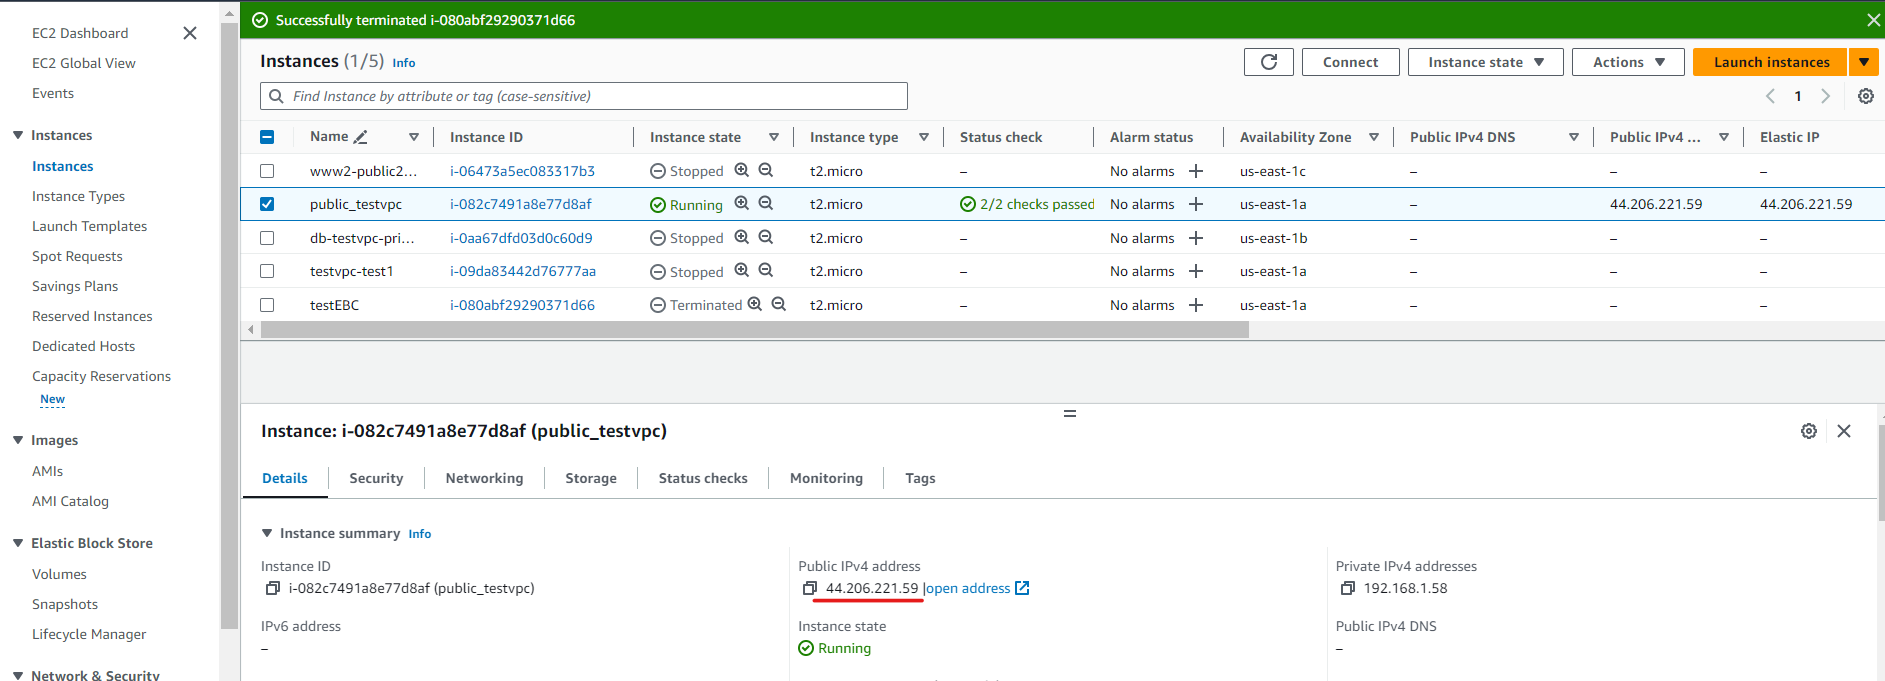Add alarm plus icon for testvpc-test1 row
1885x681 pixels.
(1196, 271)
